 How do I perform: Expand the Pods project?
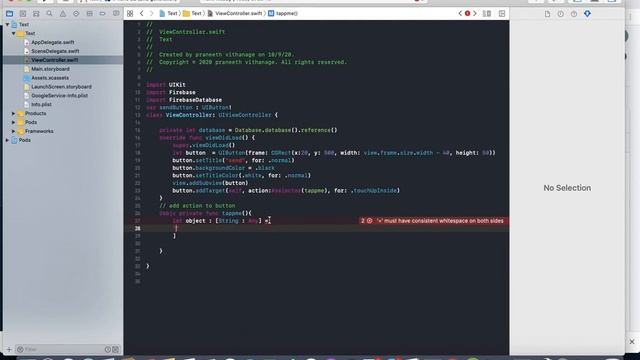click(x=7, y=140)
